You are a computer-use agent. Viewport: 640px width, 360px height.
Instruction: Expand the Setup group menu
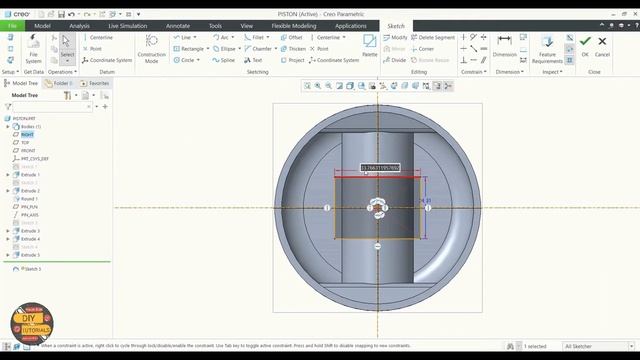[x=10, y=72]
